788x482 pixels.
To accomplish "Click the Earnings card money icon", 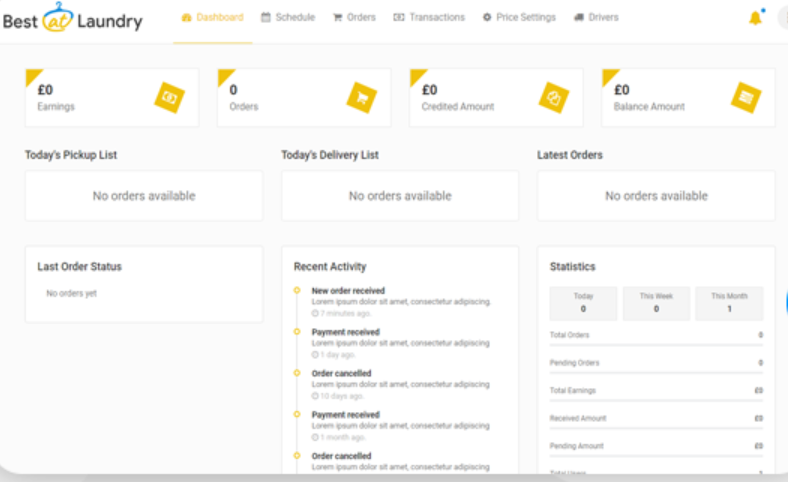I will [x=169, y=98].
